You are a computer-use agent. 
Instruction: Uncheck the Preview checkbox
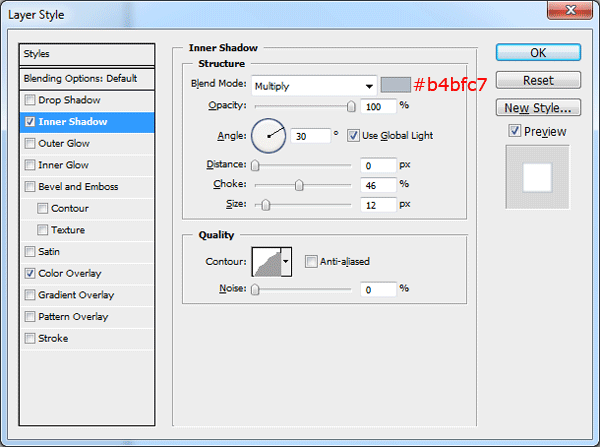[514, 131]
